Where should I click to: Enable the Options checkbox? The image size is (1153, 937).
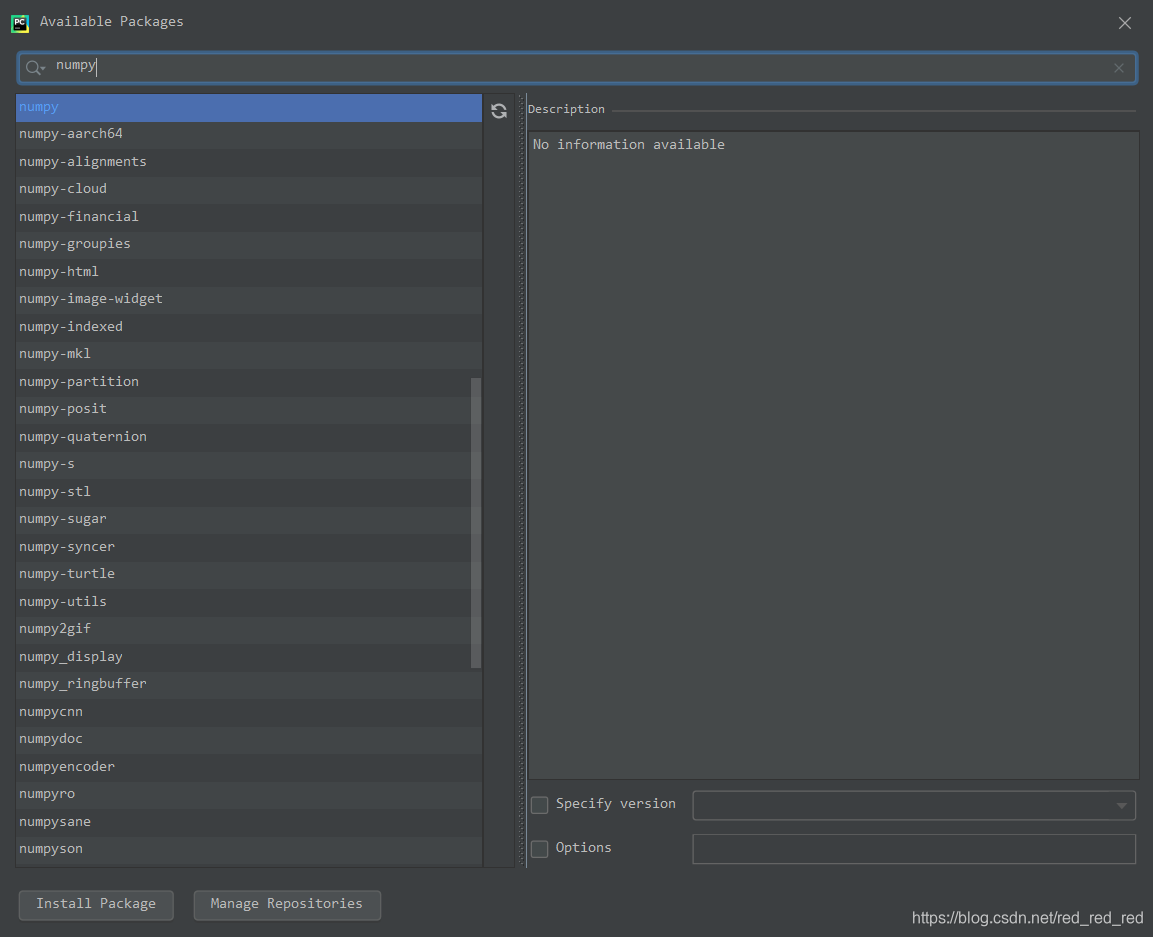(x=540, y=849)
